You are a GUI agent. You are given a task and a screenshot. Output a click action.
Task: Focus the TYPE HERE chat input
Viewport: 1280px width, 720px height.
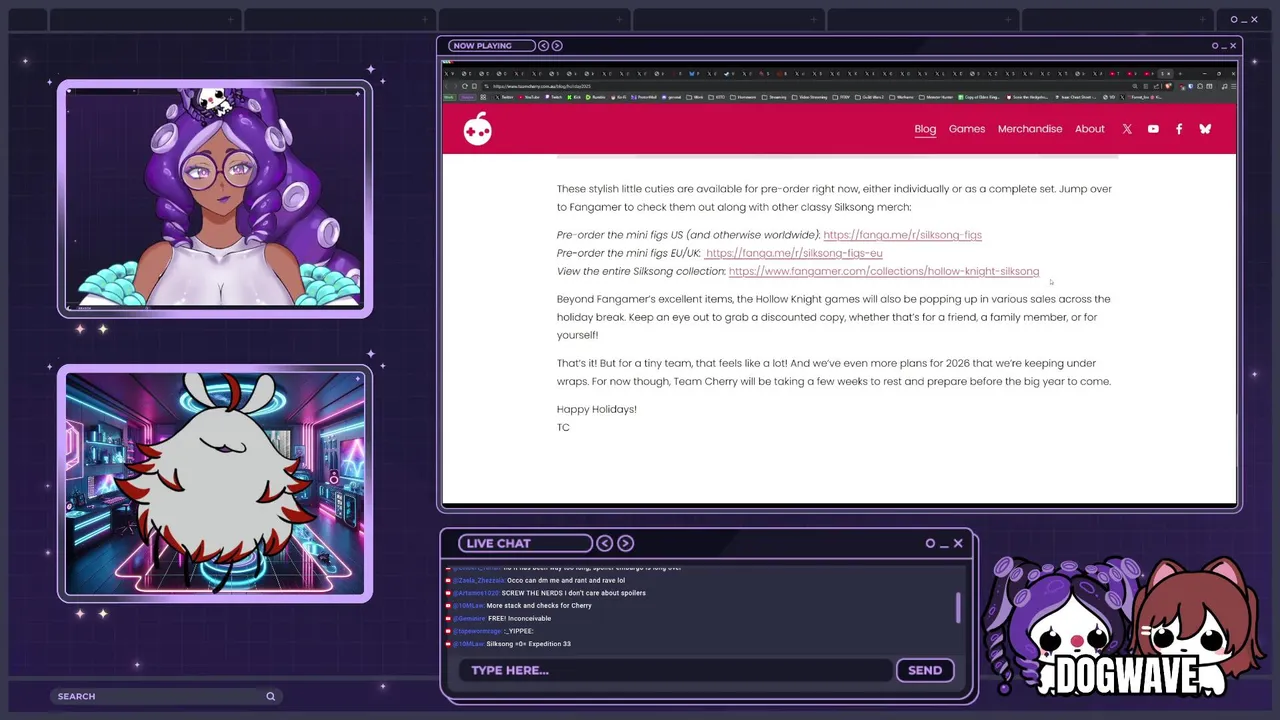[675, 670]
